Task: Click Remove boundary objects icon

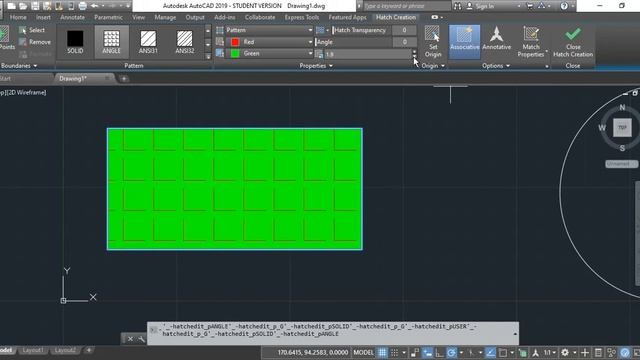Action: 22,42
